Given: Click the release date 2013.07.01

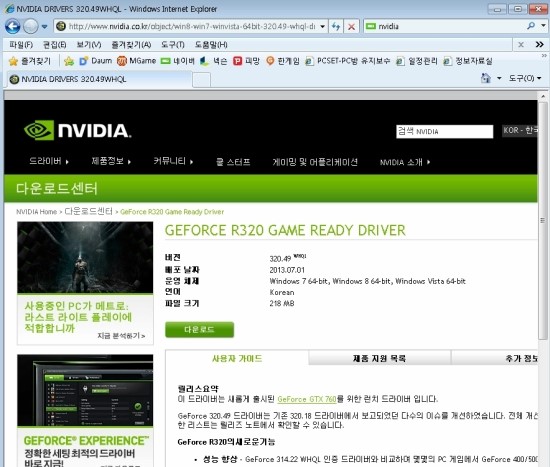Looking at the screenshot, I should 287,270.
